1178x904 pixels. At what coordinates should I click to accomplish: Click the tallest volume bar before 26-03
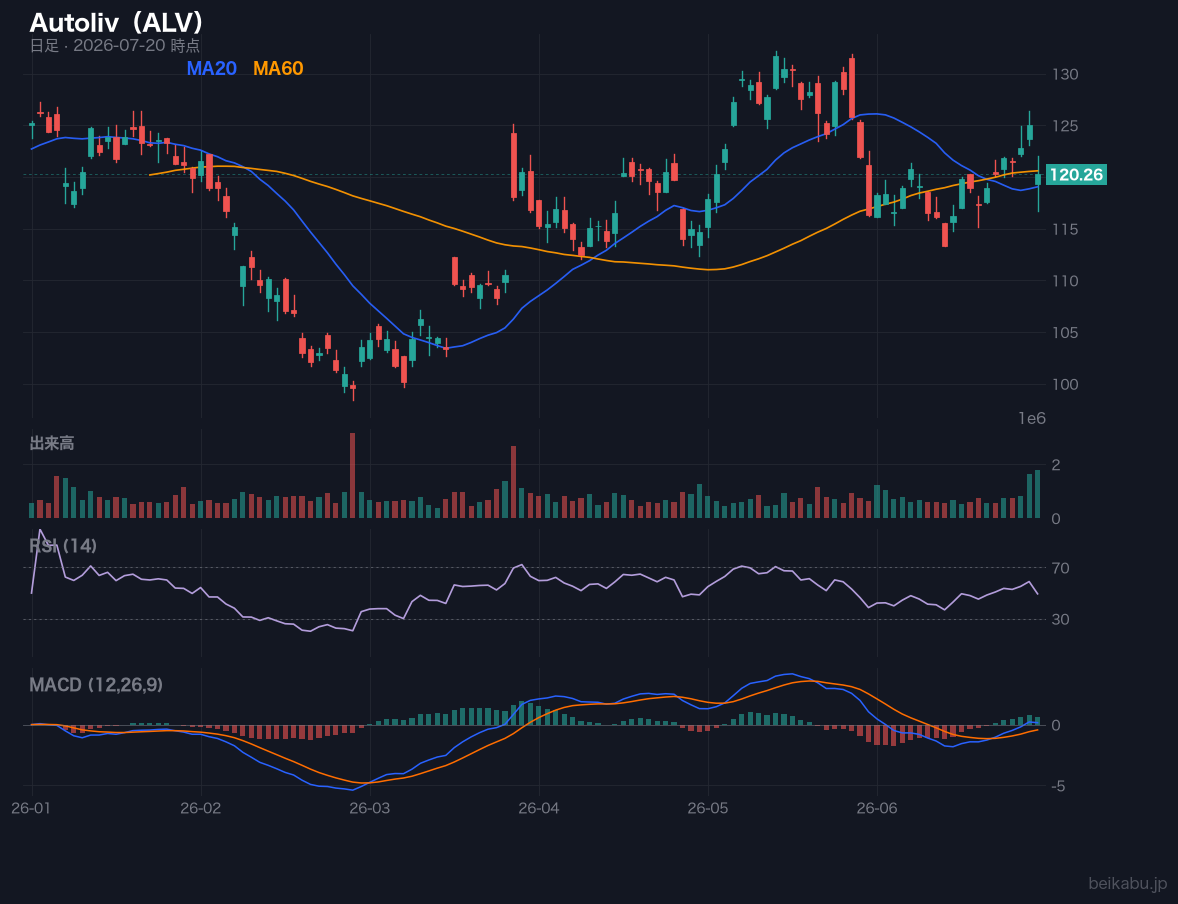click(352, 475)
